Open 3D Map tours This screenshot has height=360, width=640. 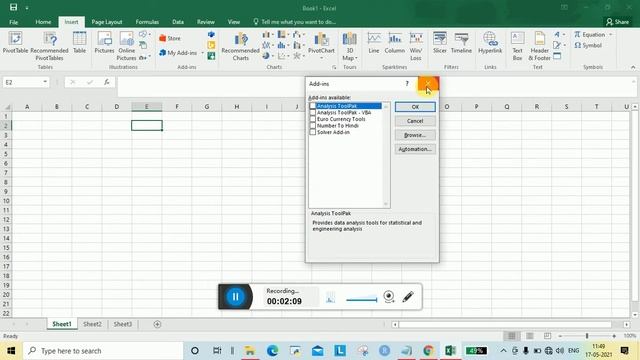coord(349,46)
